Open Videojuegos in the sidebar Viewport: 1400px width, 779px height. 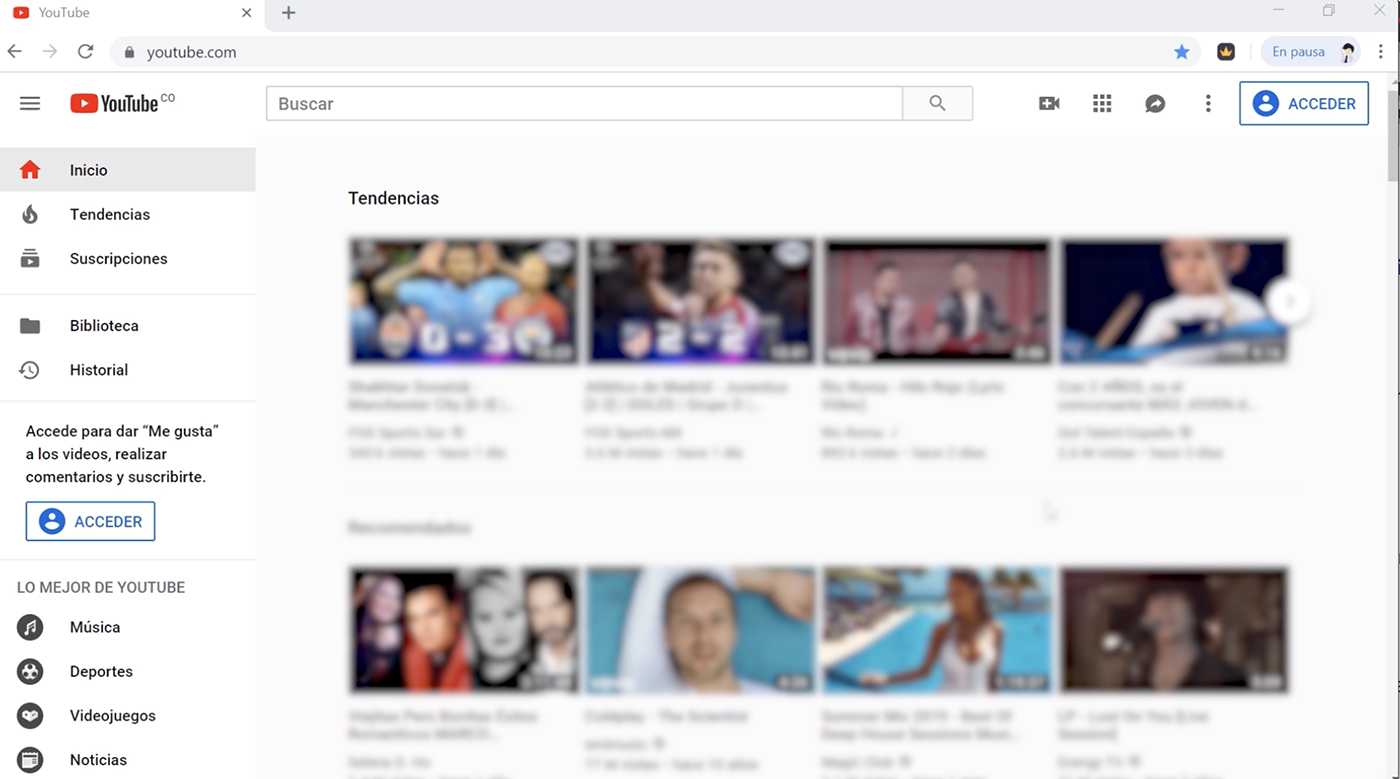coord(128,715)
